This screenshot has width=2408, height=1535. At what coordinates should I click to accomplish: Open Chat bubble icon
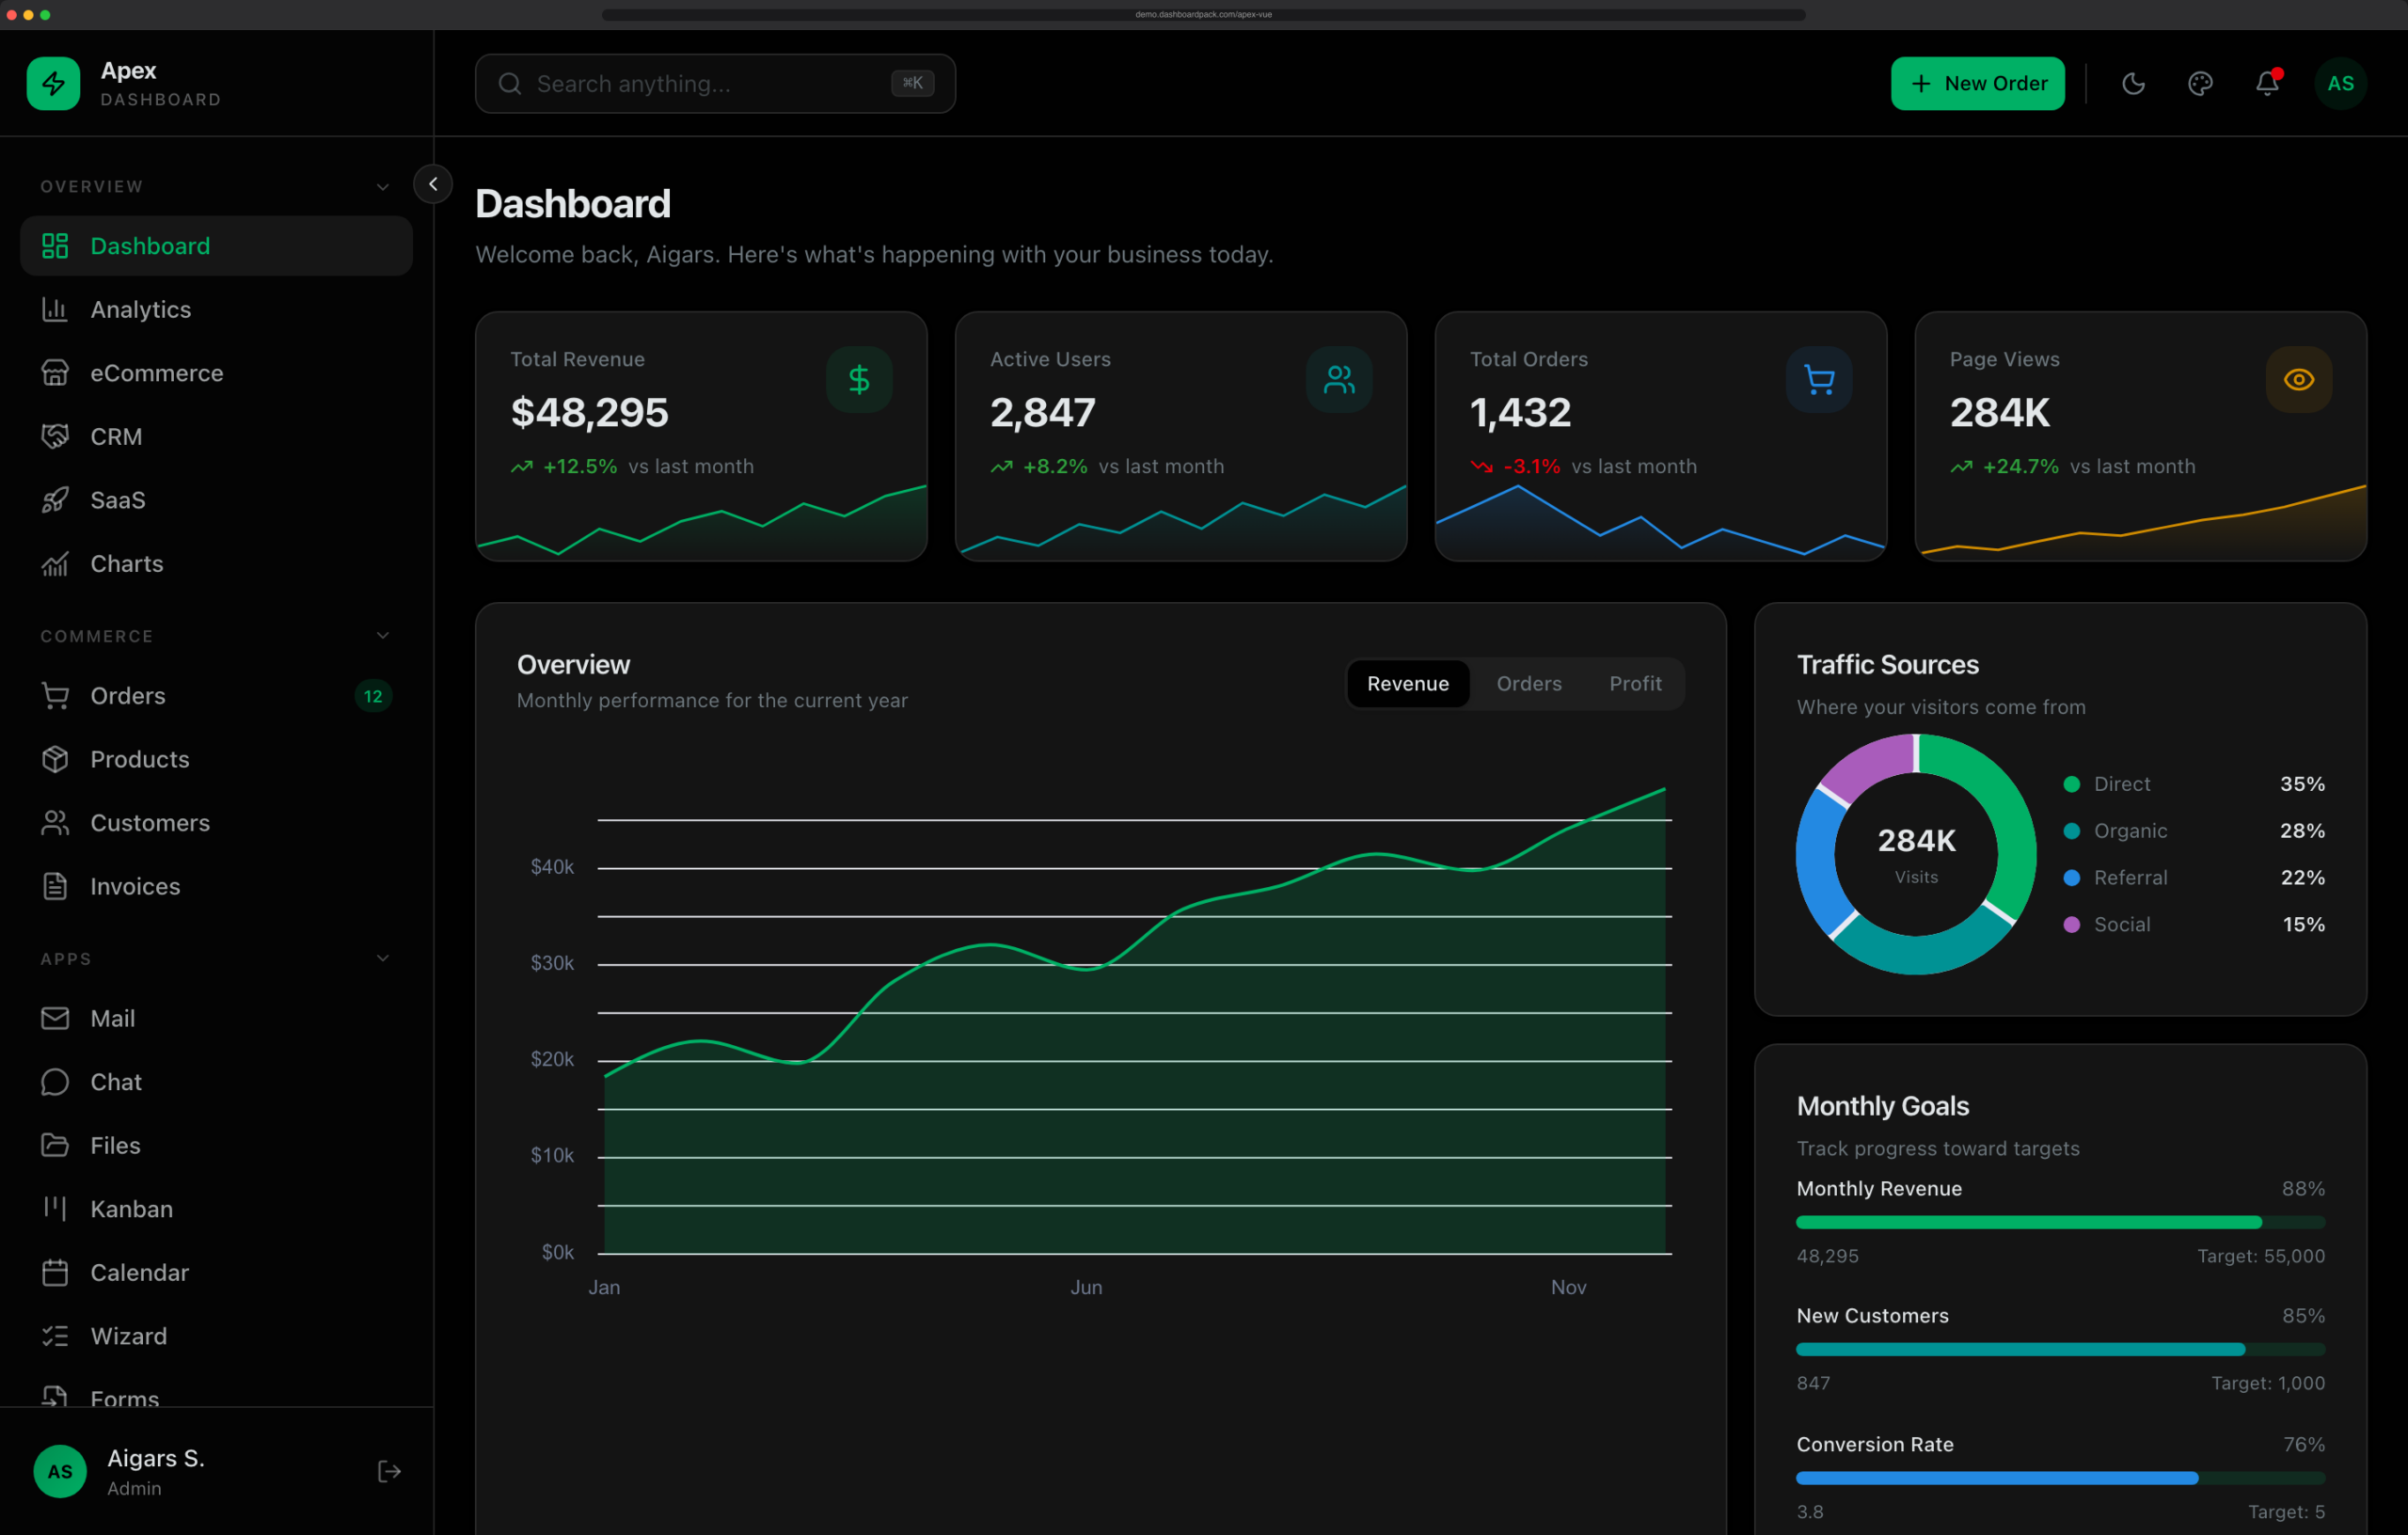55,1082
